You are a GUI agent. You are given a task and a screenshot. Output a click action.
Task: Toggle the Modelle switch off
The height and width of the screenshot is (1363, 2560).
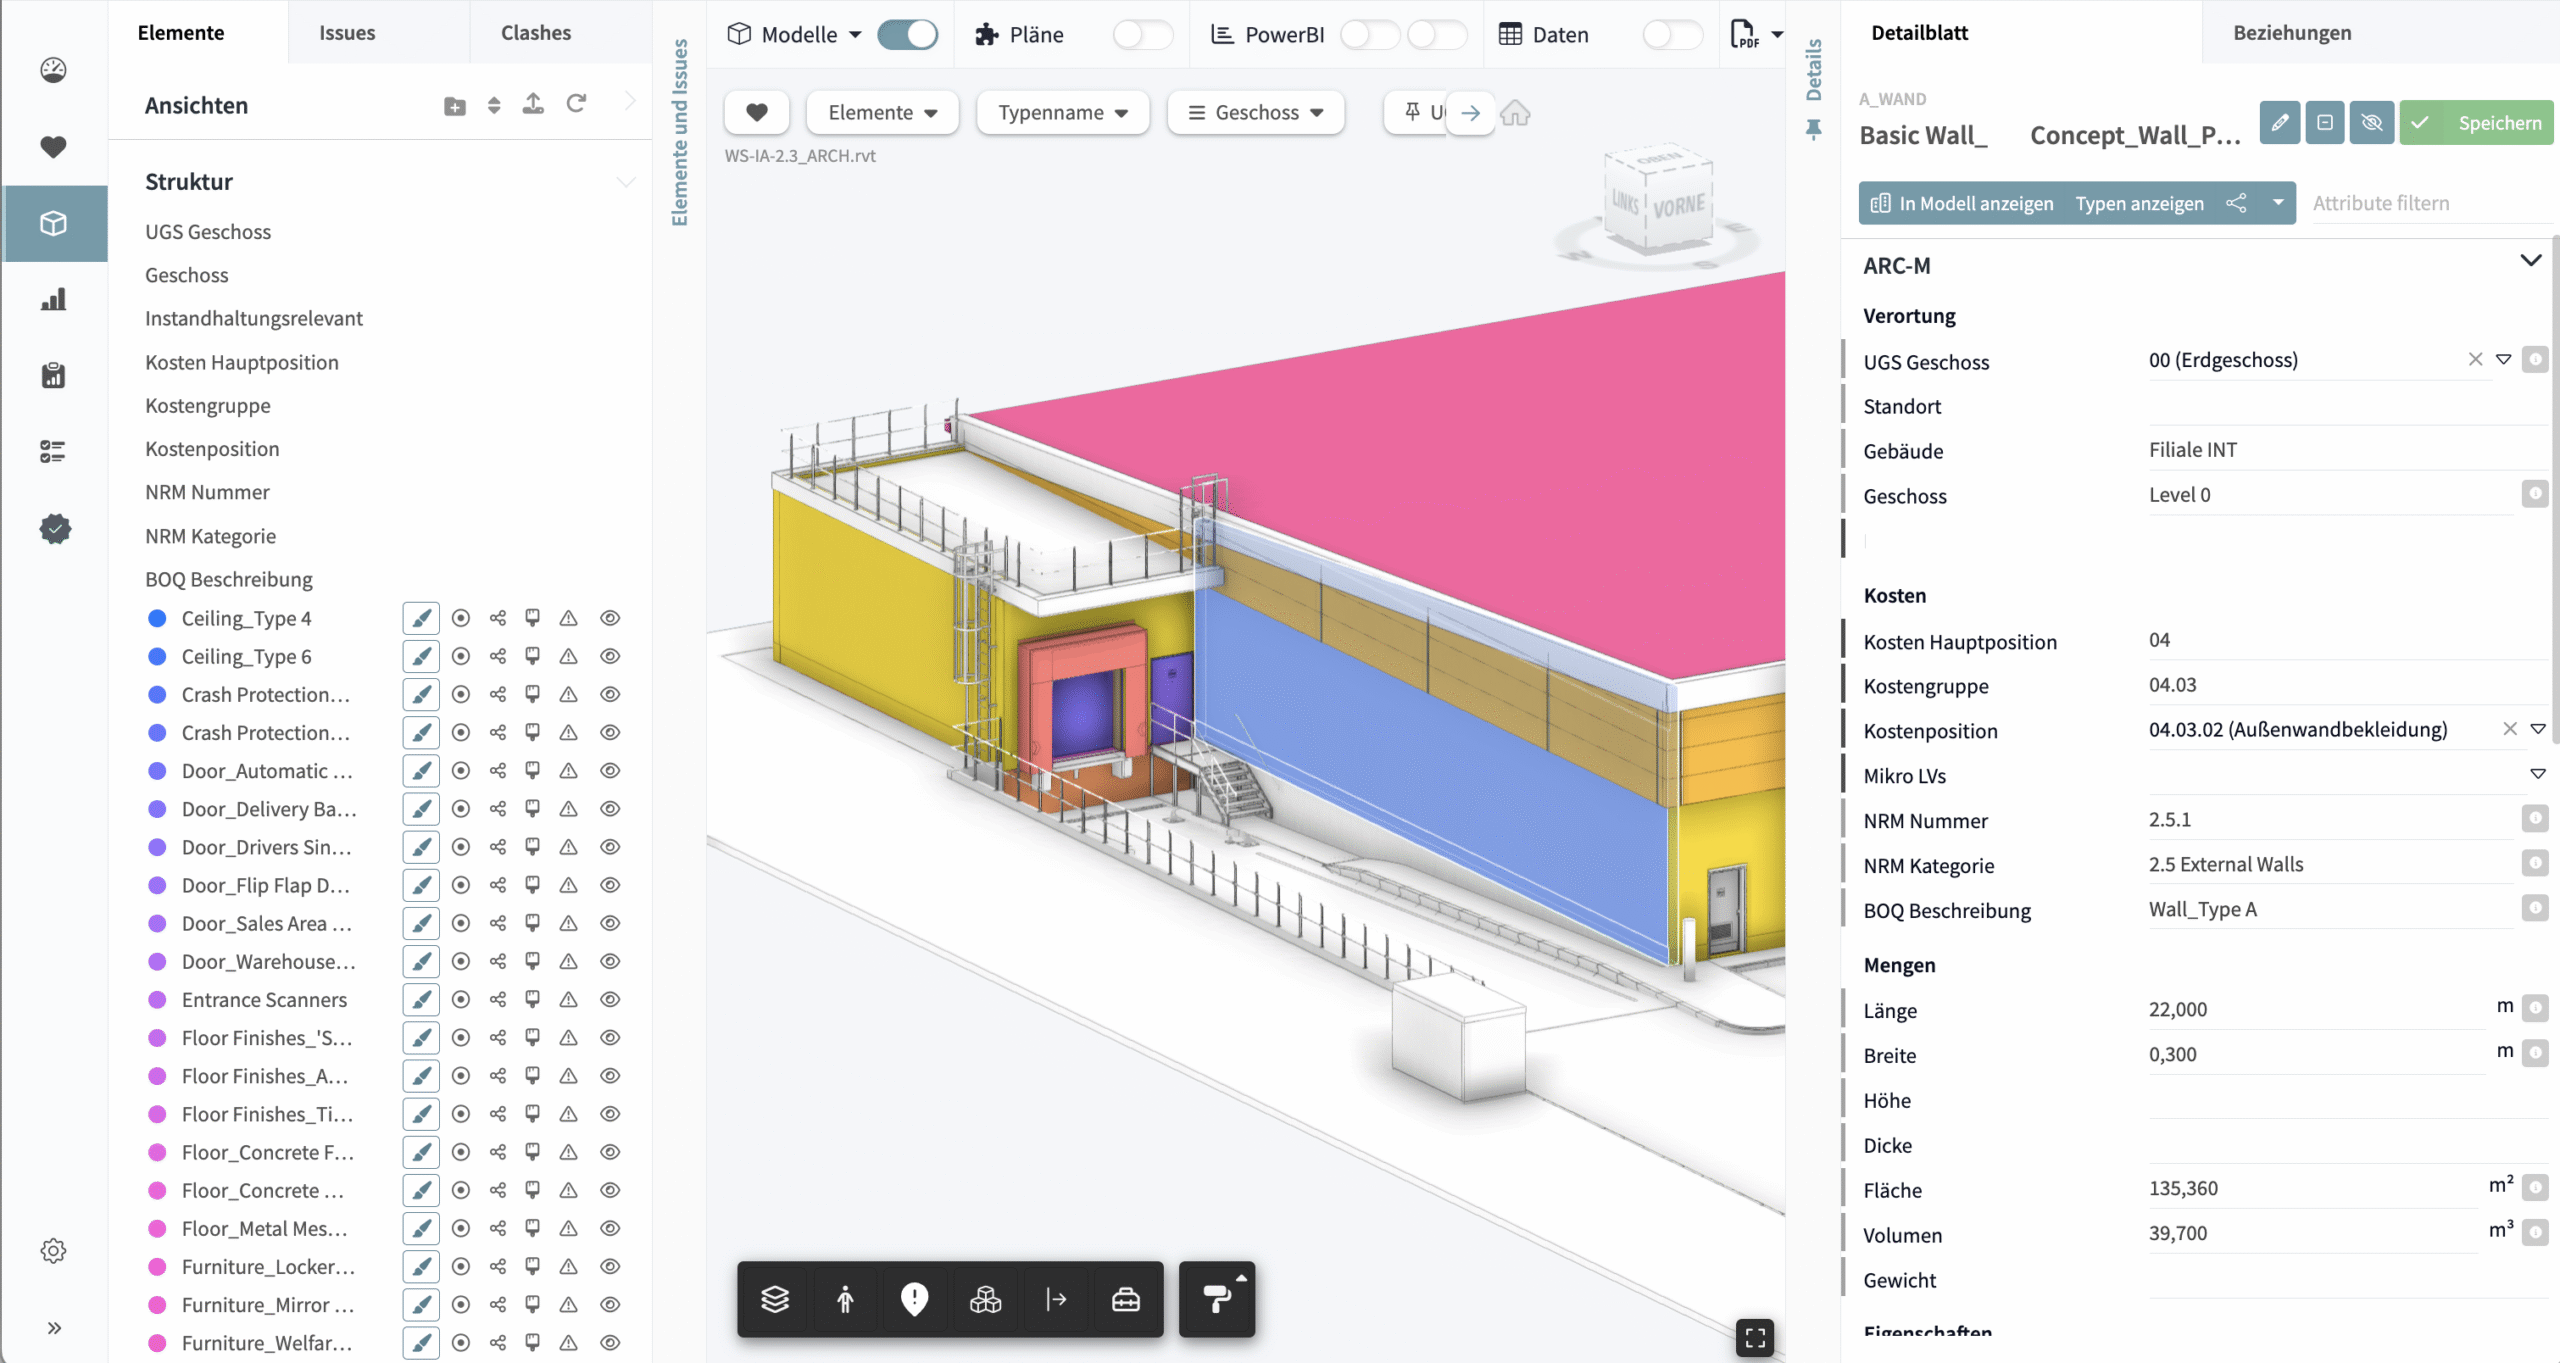(907, 35)
